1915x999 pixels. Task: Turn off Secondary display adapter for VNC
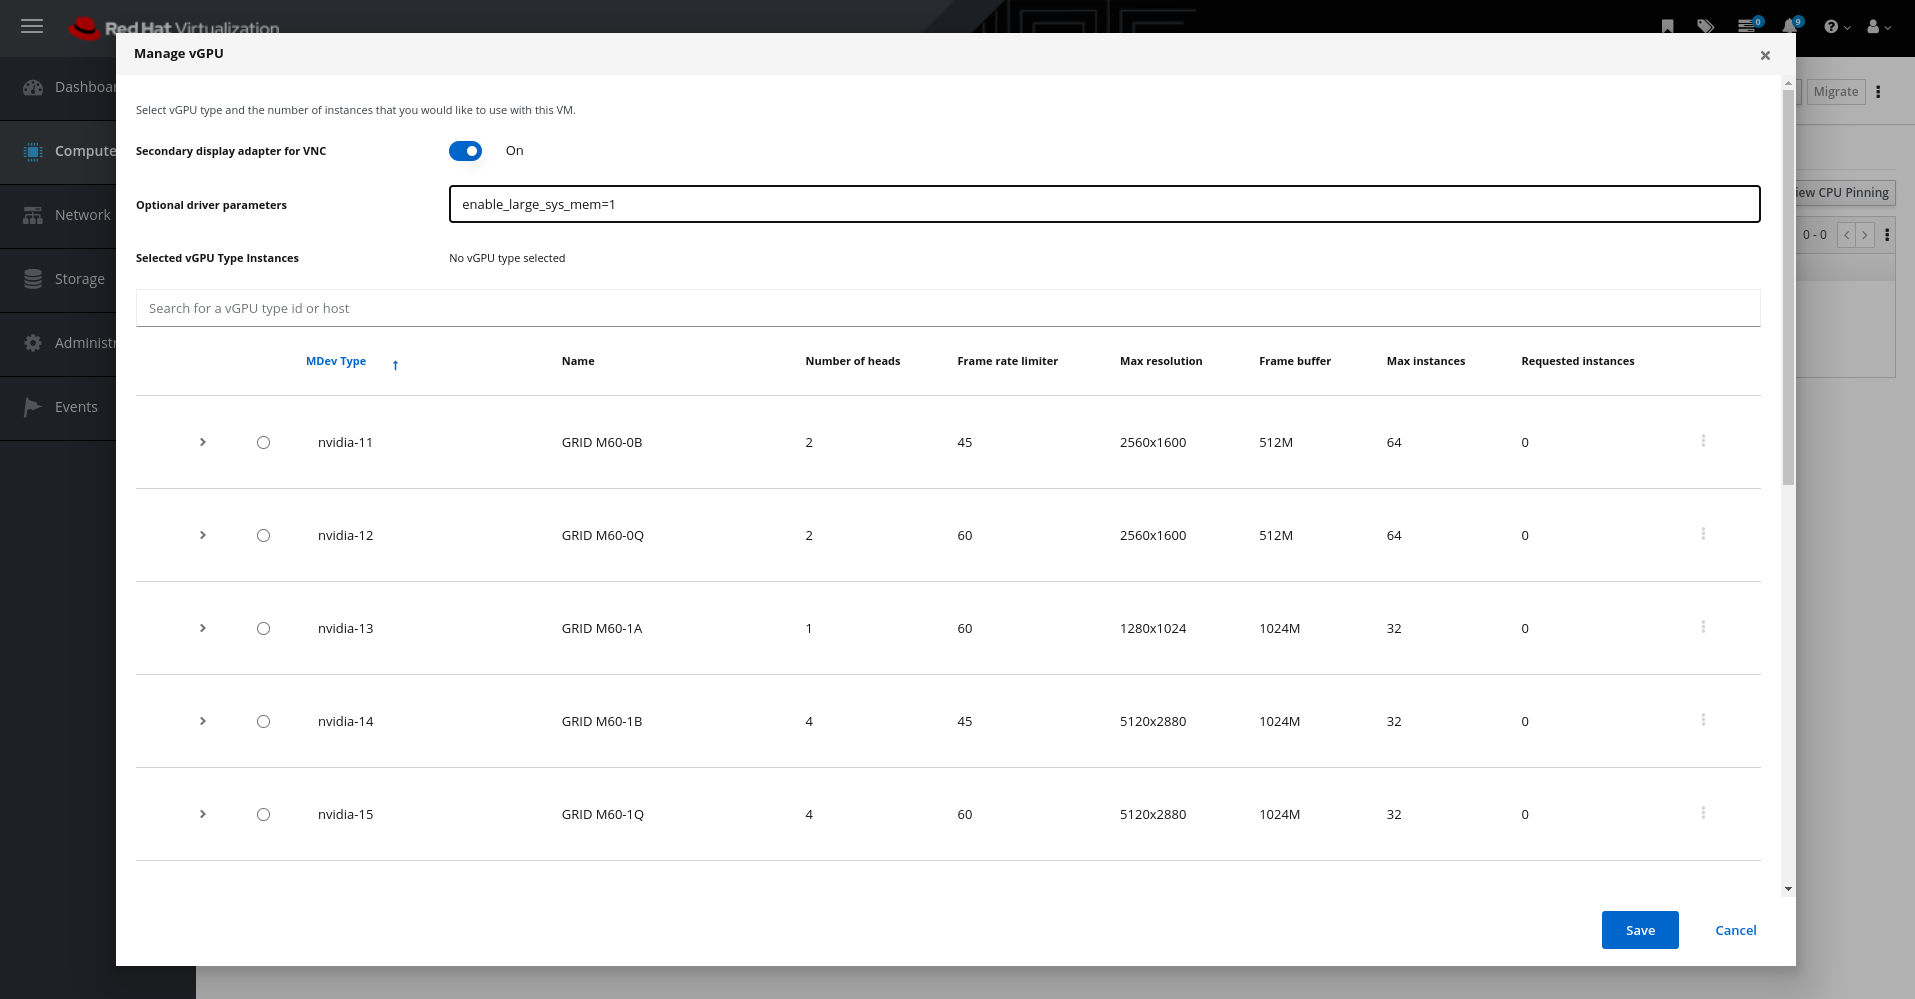click(465, 151)
